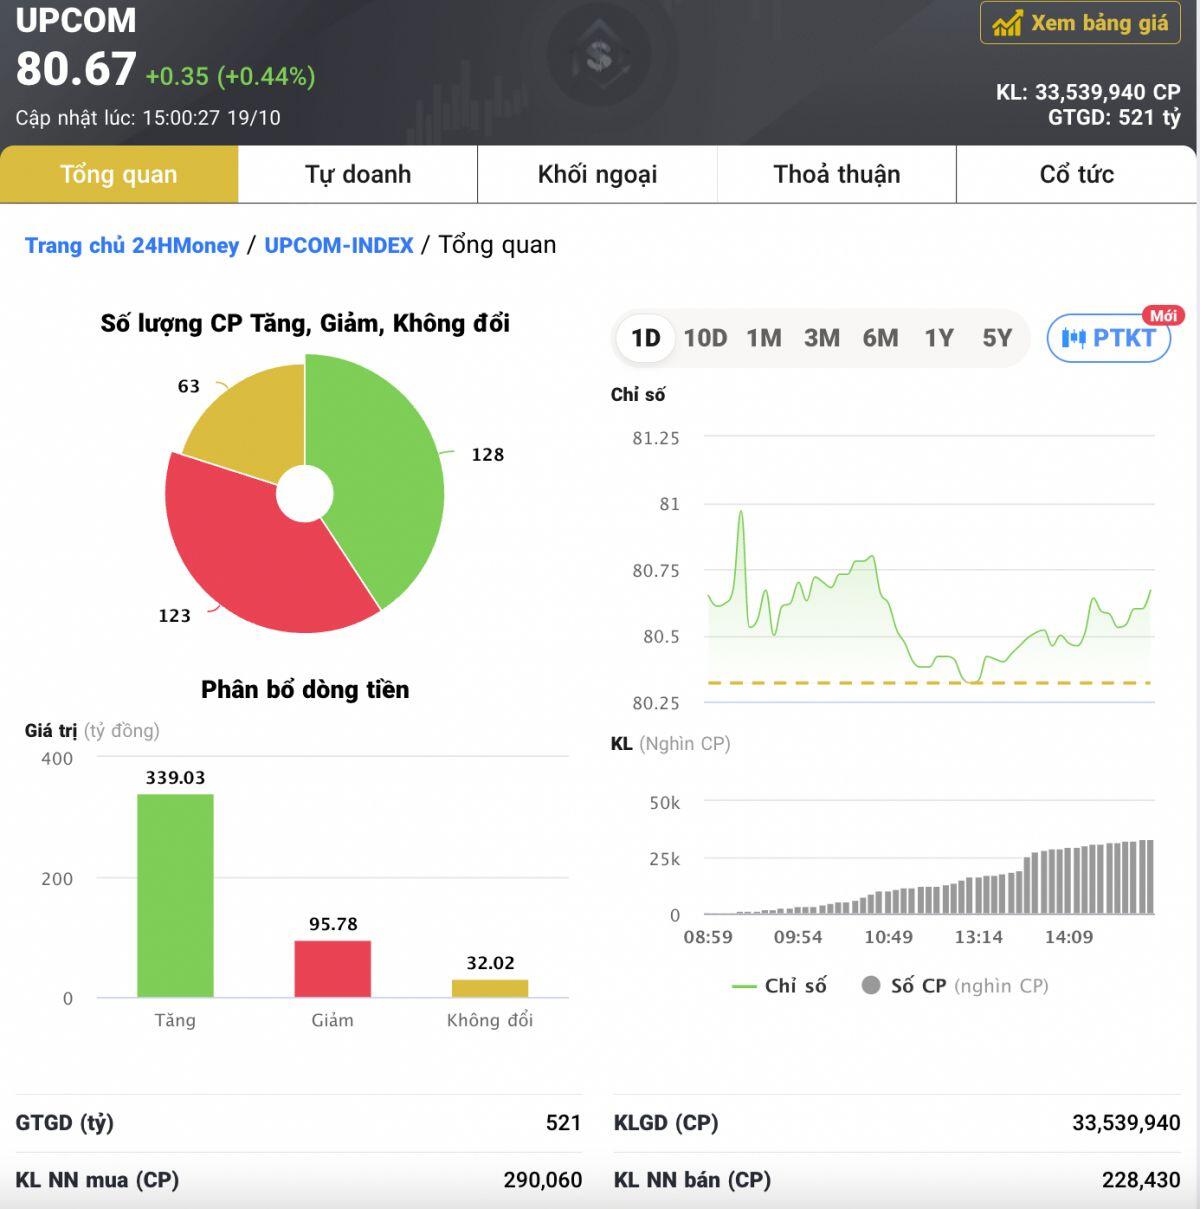1200x1209 pixels.
Task: Toggle the Chỉ số legend line marker
Action: point(744,986)
